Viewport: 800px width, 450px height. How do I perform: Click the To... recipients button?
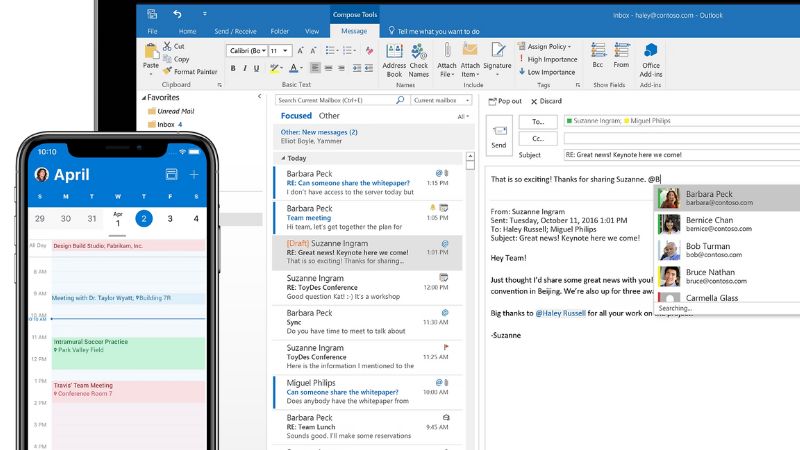pyautogui.click(x=538, y=121)
